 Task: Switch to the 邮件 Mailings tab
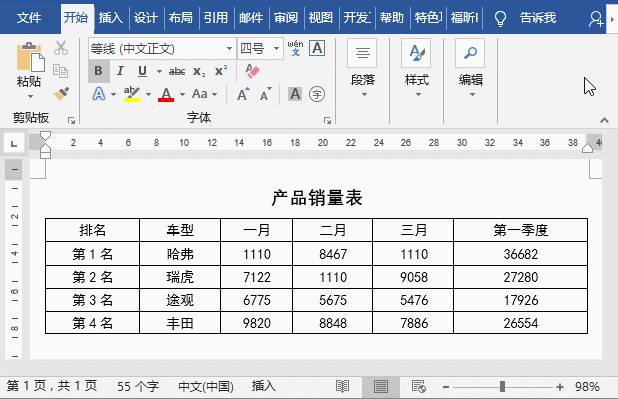pyautogui.click(x=251, y=18)
